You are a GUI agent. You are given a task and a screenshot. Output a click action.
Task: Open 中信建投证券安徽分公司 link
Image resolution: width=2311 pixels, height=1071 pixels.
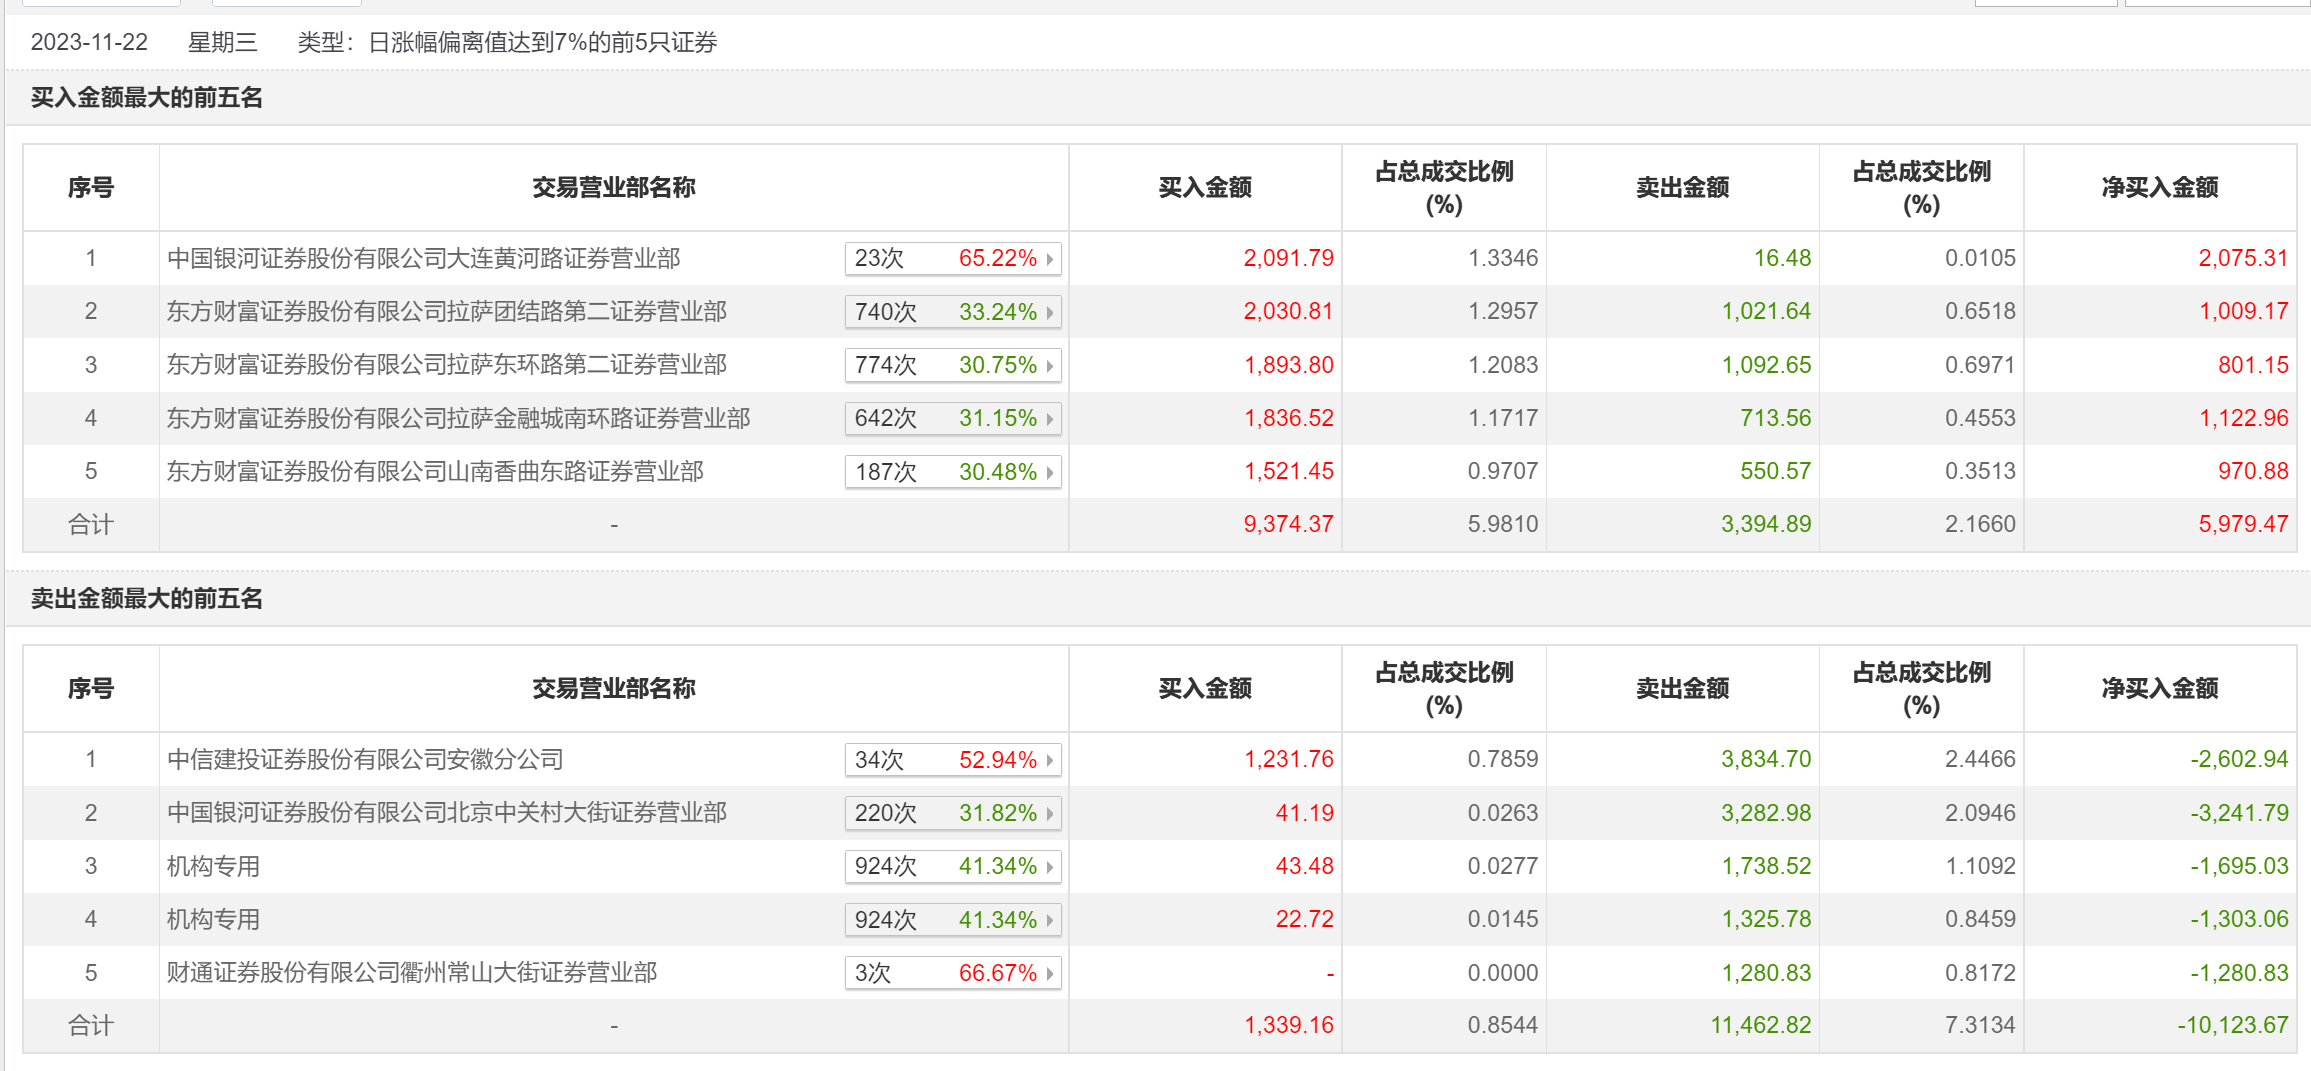click(x=365, y=760)
